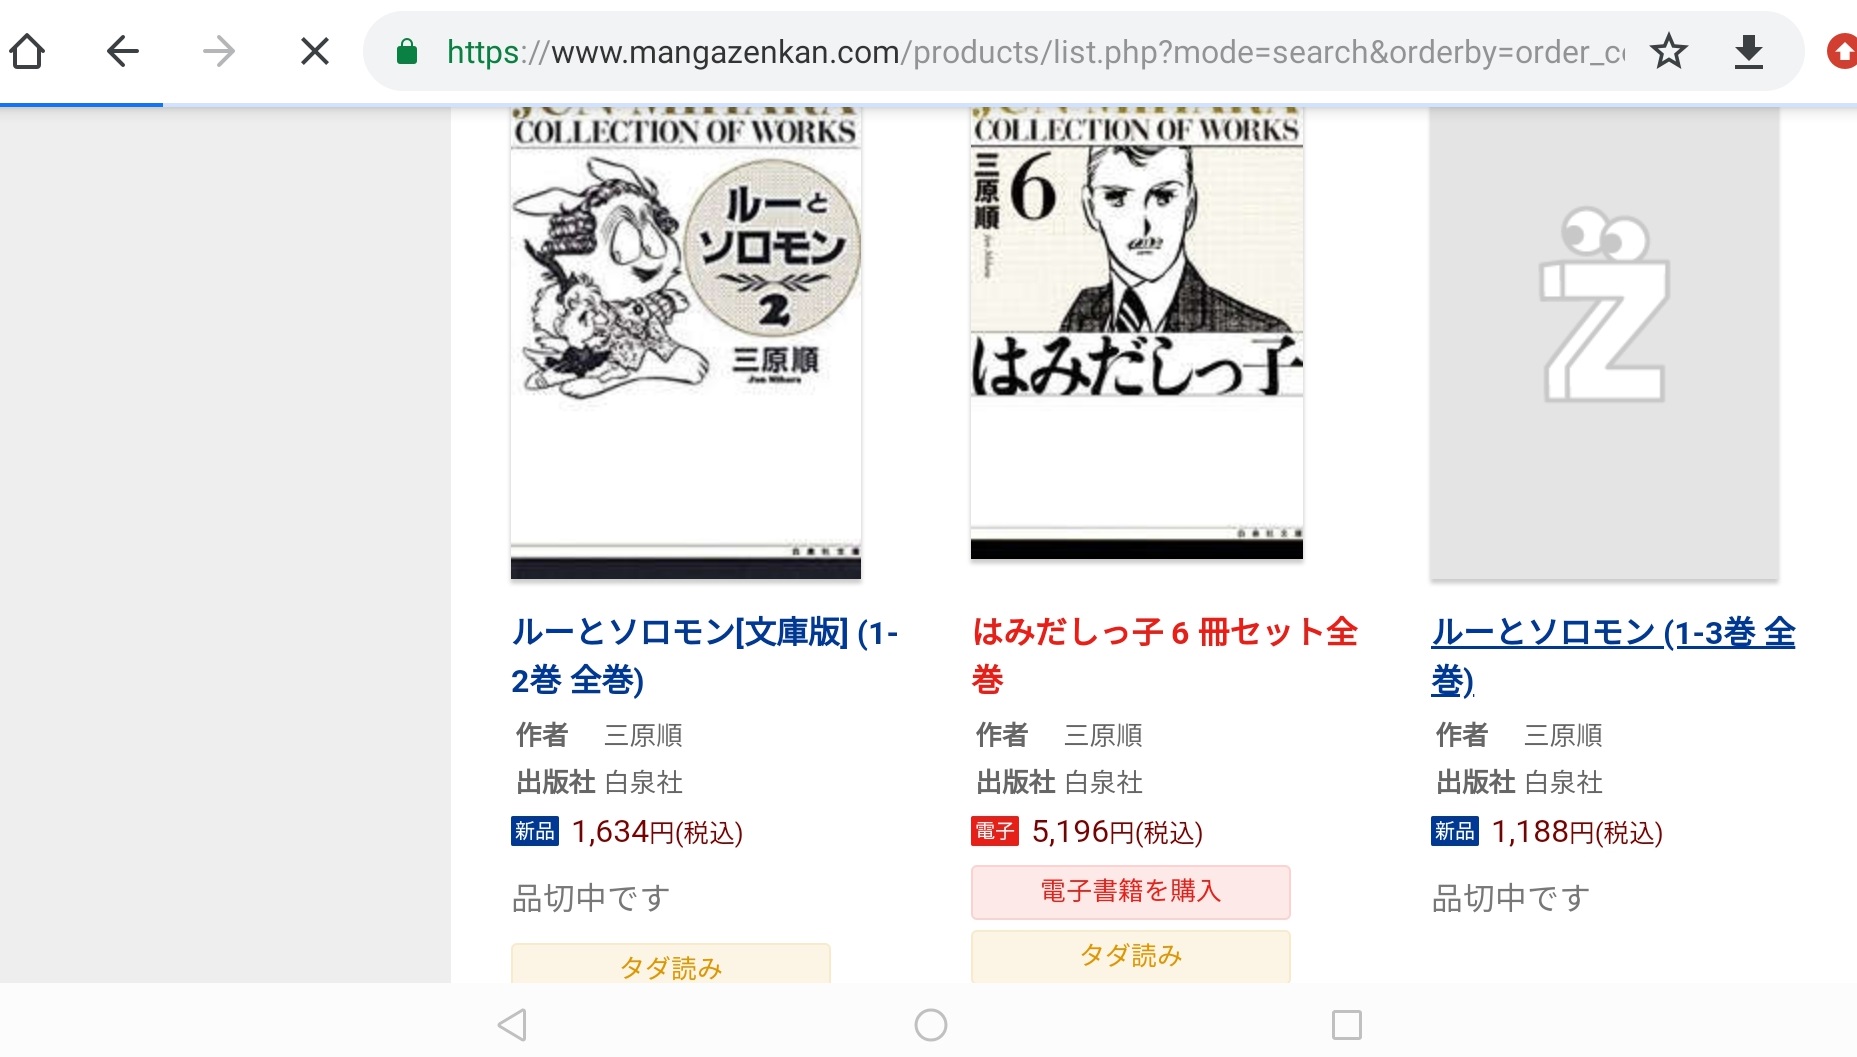Go back with the left arrow
Screen dimensions: 1857x1057
[122, 51]
